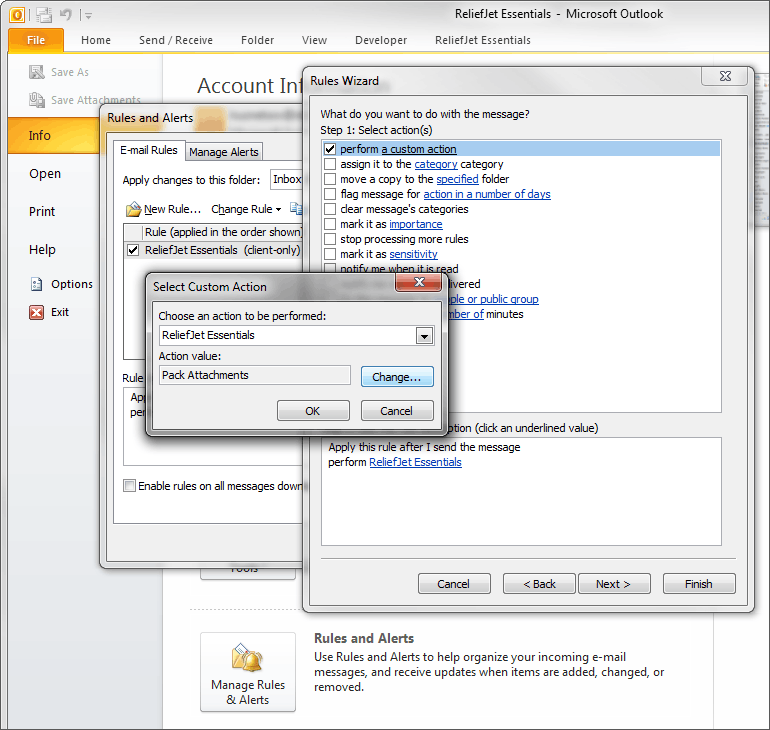Click Cancel in Select Custom Action dialog
Viewport: 770px width, 730px height.
click(x=397, y=410)
